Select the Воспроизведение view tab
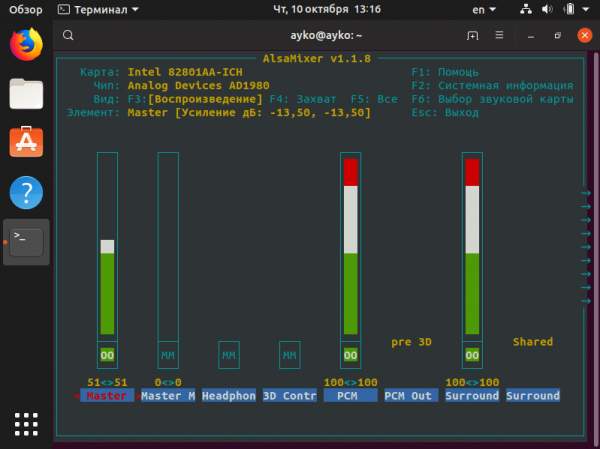Screen dimensions: 600x449 (205, 99)
